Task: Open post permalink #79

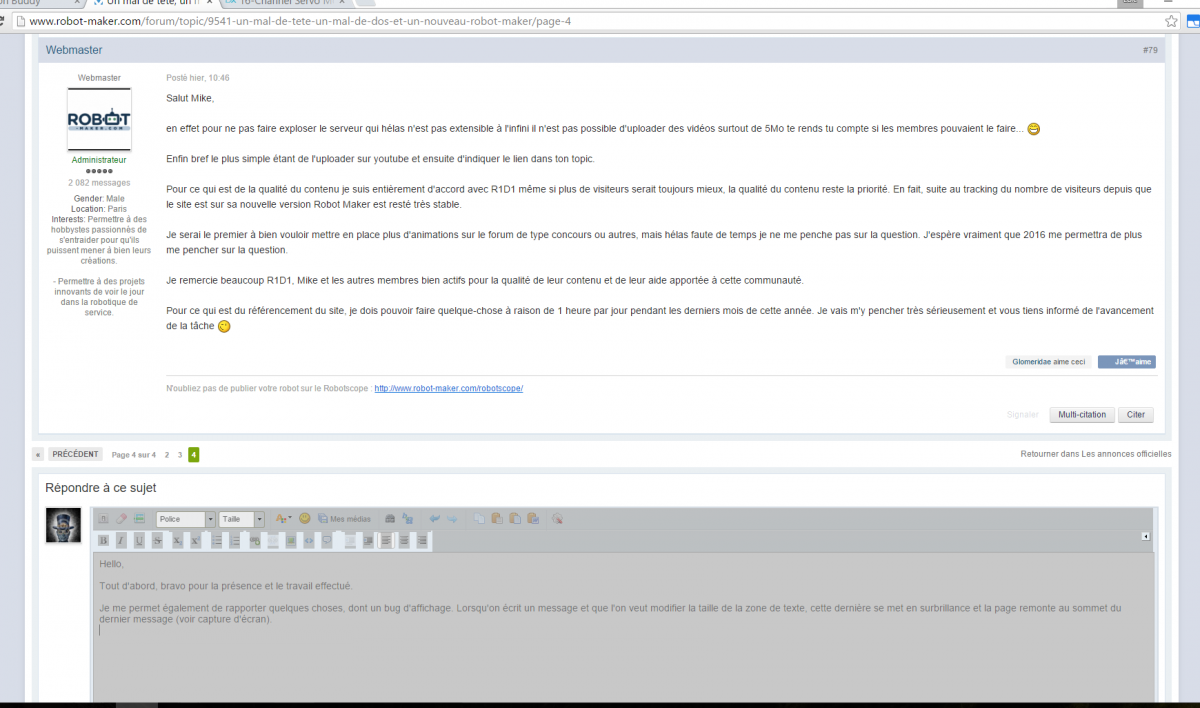Action: coord(1150,50)
